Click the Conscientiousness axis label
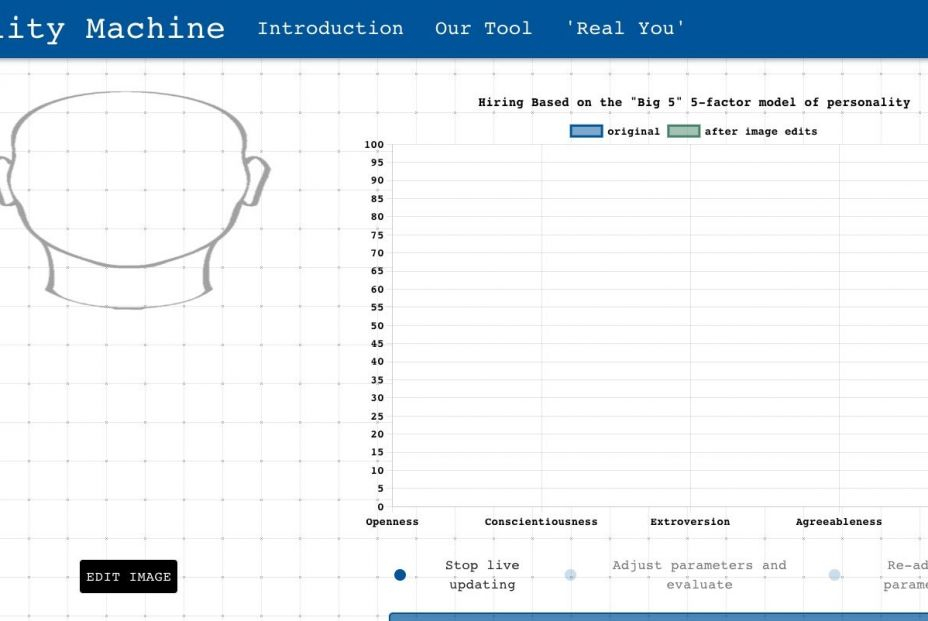Image resolution: width=928 pixels, height=621 pixels. coord(541,522)
